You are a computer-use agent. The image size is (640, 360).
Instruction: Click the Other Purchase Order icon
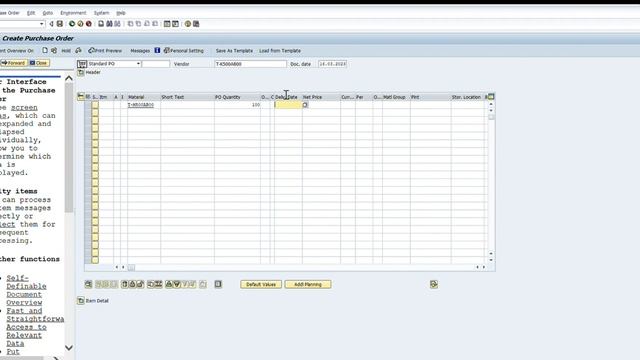click(x=54, y=51)
